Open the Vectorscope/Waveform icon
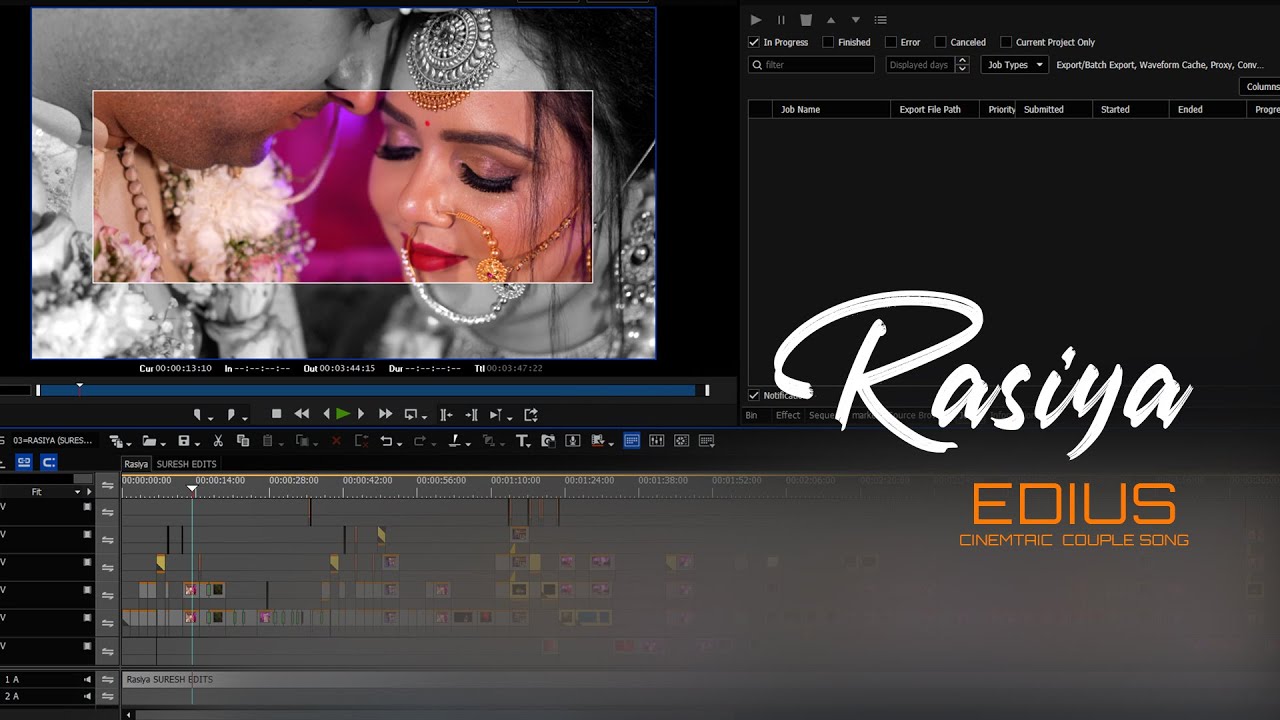The width and height of the screenshot is (1280, 720). [682, 441]
